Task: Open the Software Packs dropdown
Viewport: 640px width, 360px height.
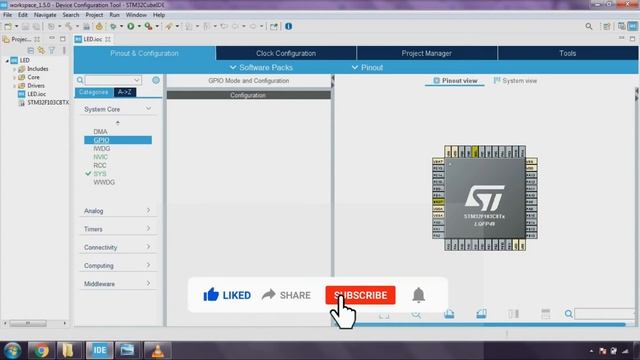Action: 261,67
